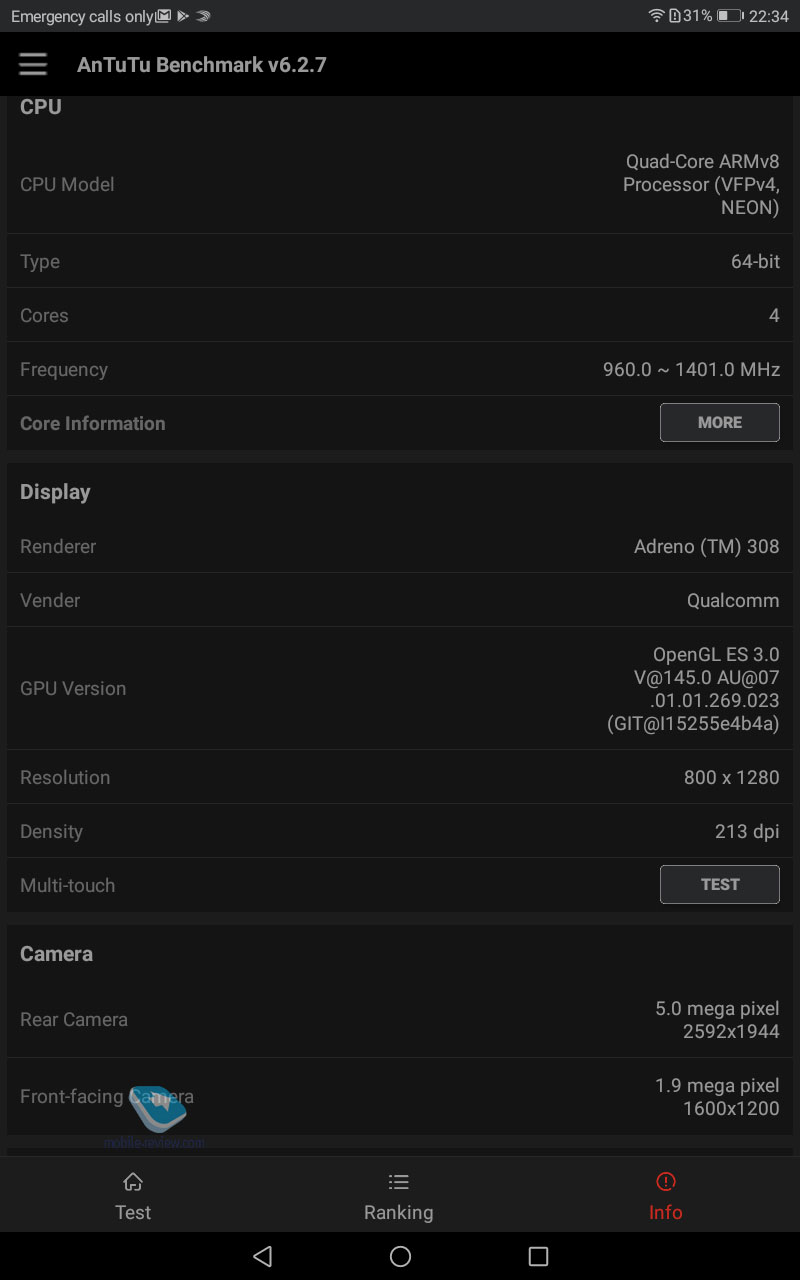The width and height of the screenshot is (800, 1280).
Task: Tap the Resolution 800 x 1280 row
Action: pyautogui.click(x=400, y=777)
